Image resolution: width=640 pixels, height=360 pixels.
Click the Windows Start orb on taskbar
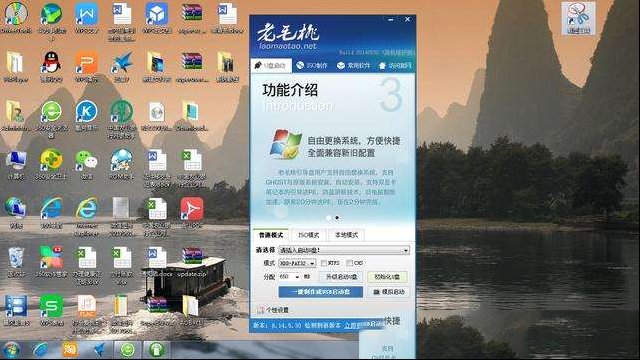[x=12, y=350]
